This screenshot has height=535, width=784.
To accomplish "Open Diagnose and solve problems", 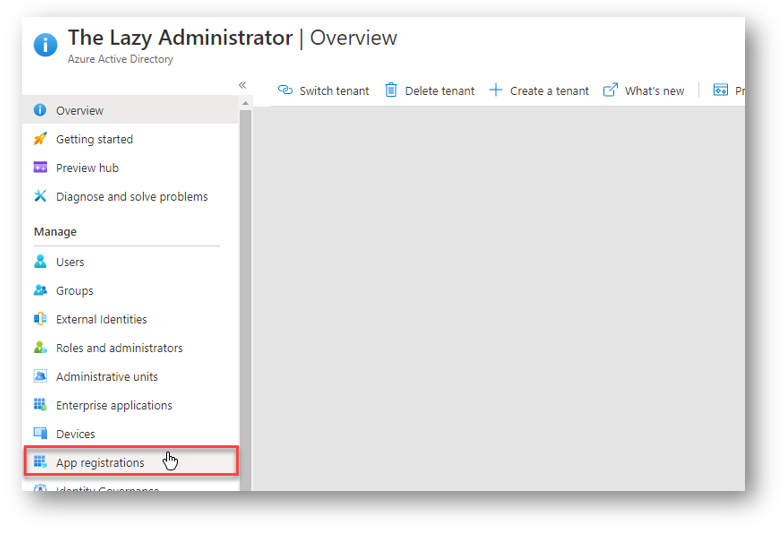I will (130, 196).
